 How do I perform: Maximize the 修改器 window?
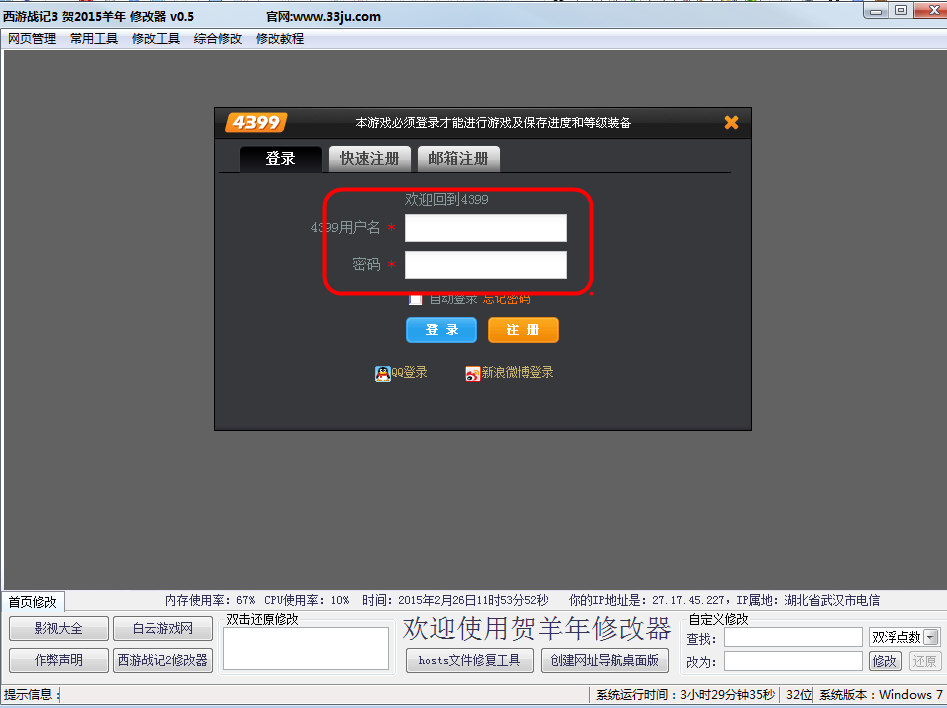coord(900,10)
